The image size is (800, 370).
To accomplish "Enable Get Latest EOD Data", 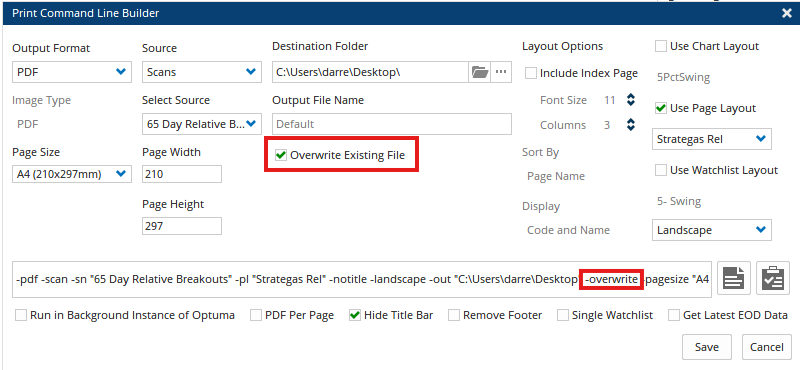I will tap(674, 315).
